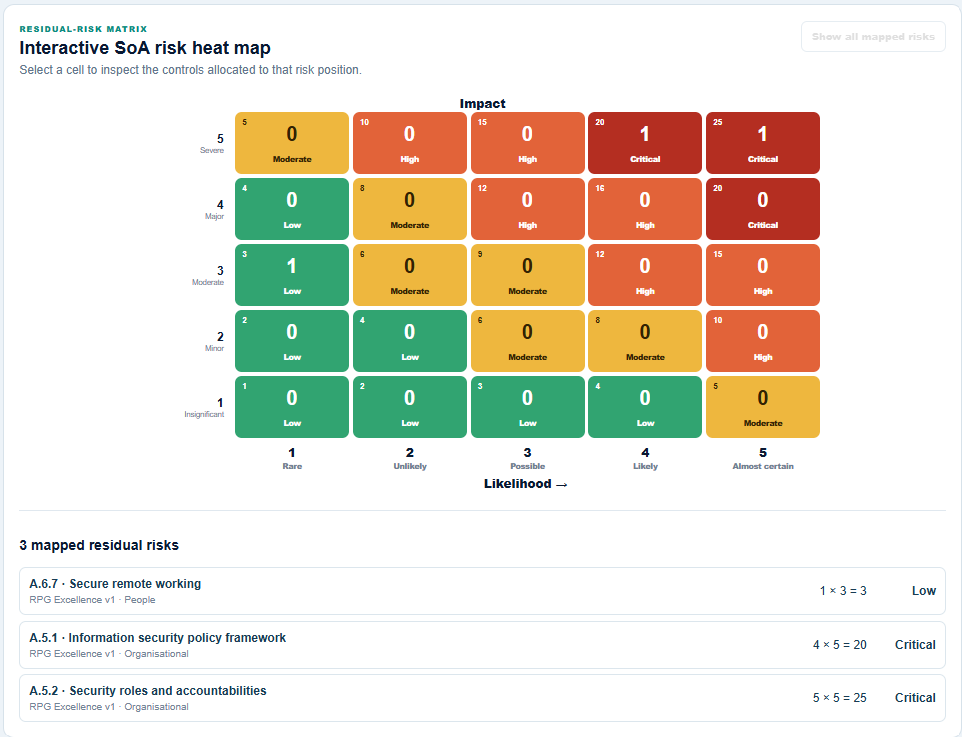Select the Moderate cell scored 6 in Minor row
Screen dimensions: 962x737
[528, 341]
